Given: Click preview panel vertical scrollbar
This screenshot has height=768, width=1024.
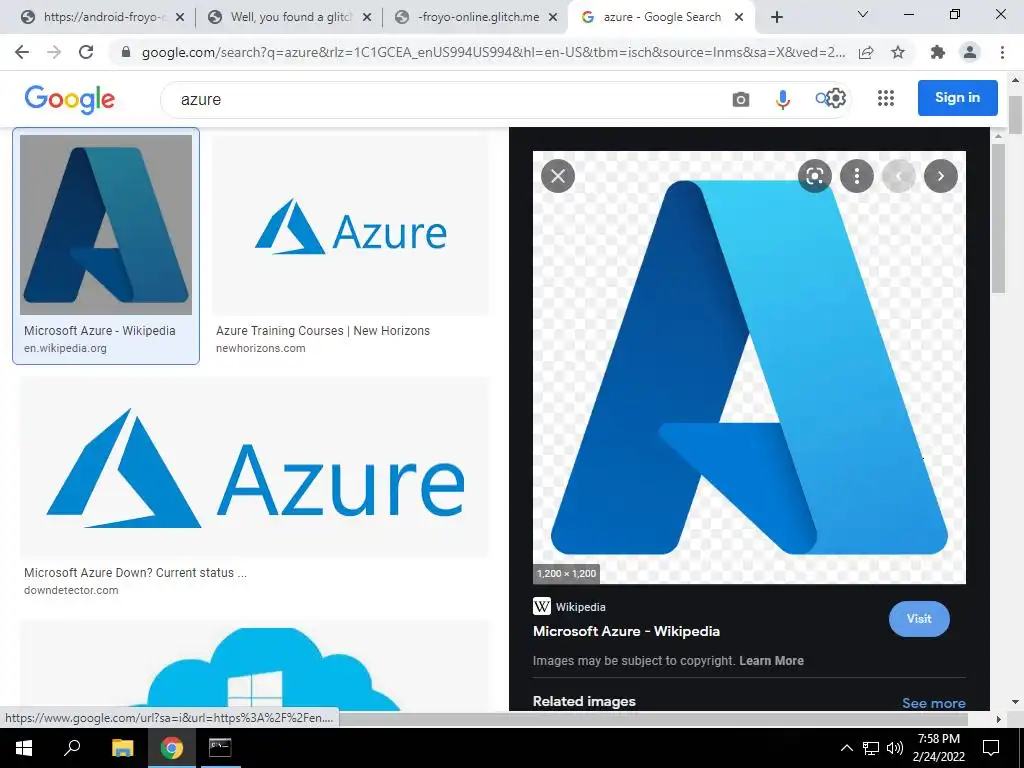Looking at the screenshot, I should pyautogui.click(x=998, y=218).
